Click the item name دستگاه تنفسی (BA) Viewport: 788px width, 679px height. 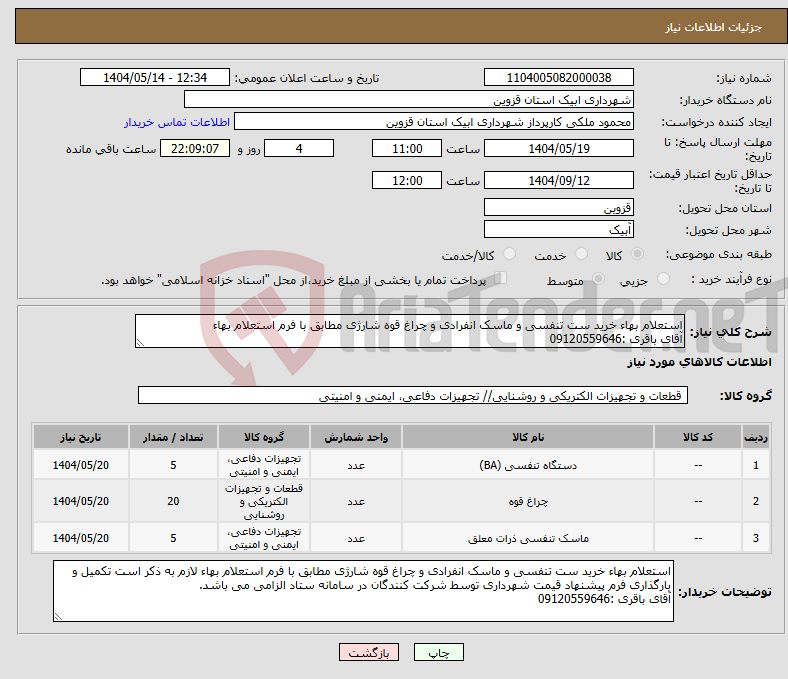(528, 465)
